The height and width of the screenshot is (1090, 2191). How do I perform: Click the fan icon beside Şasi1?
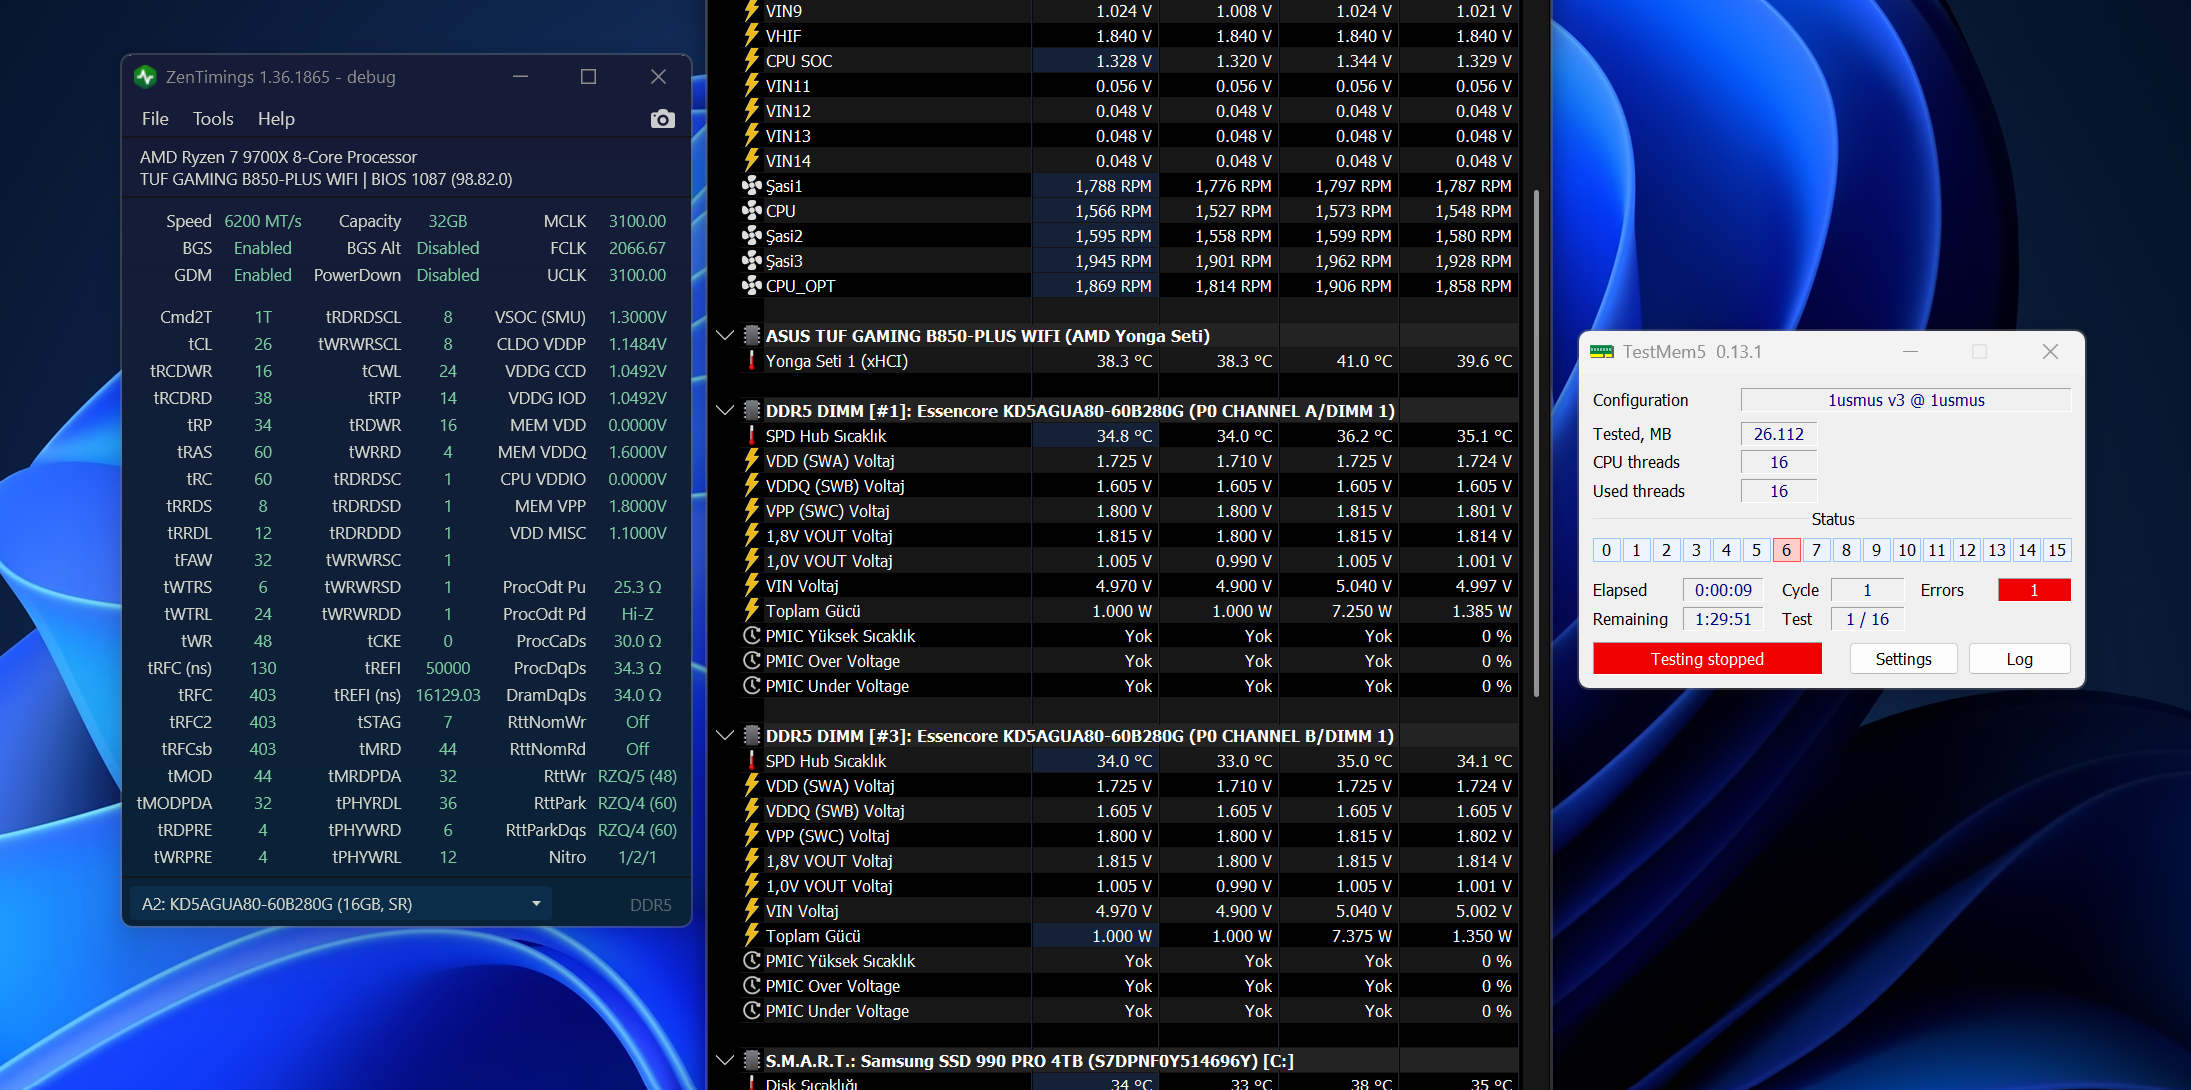[752, 185]
